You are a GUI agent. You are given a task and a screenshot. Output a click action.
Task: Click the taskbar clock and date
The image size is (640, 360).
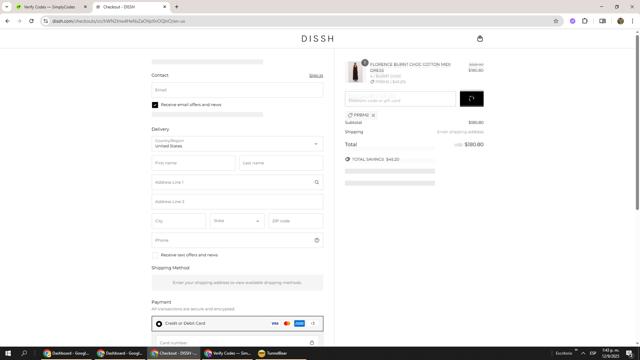611,353
